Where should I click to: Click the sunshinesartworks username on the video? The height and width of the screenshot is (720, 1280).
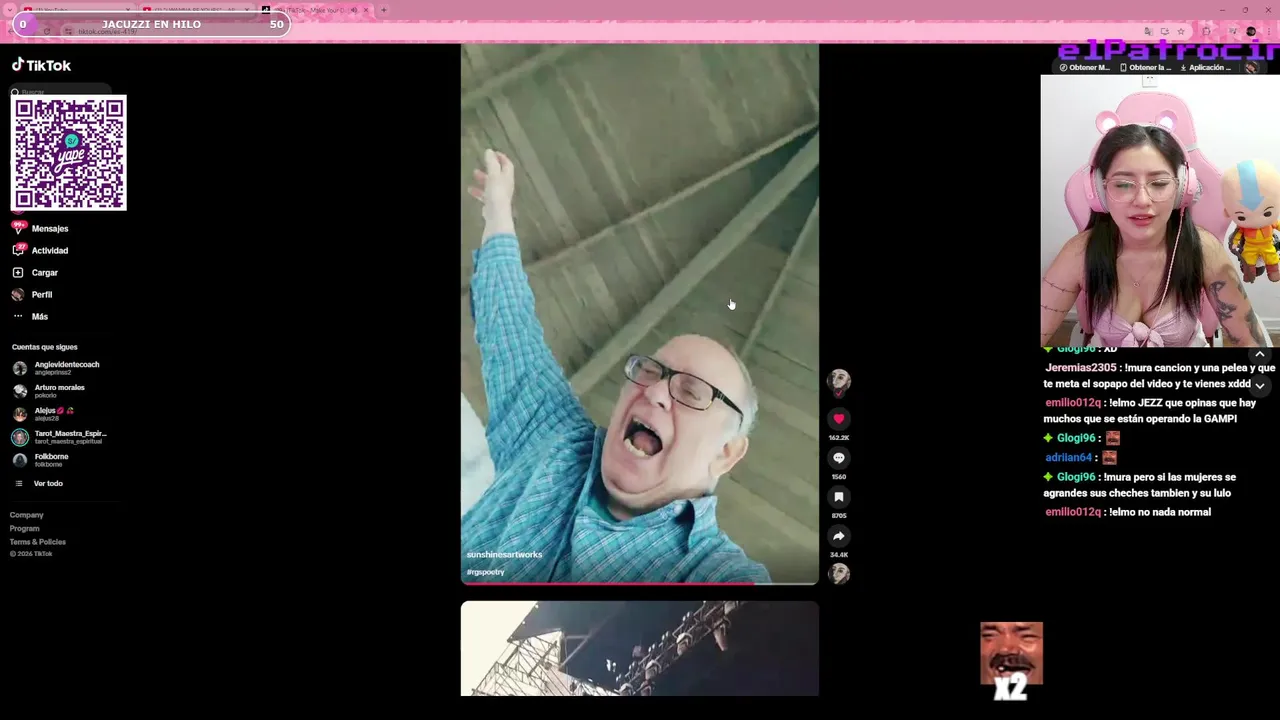pos(504,555)
